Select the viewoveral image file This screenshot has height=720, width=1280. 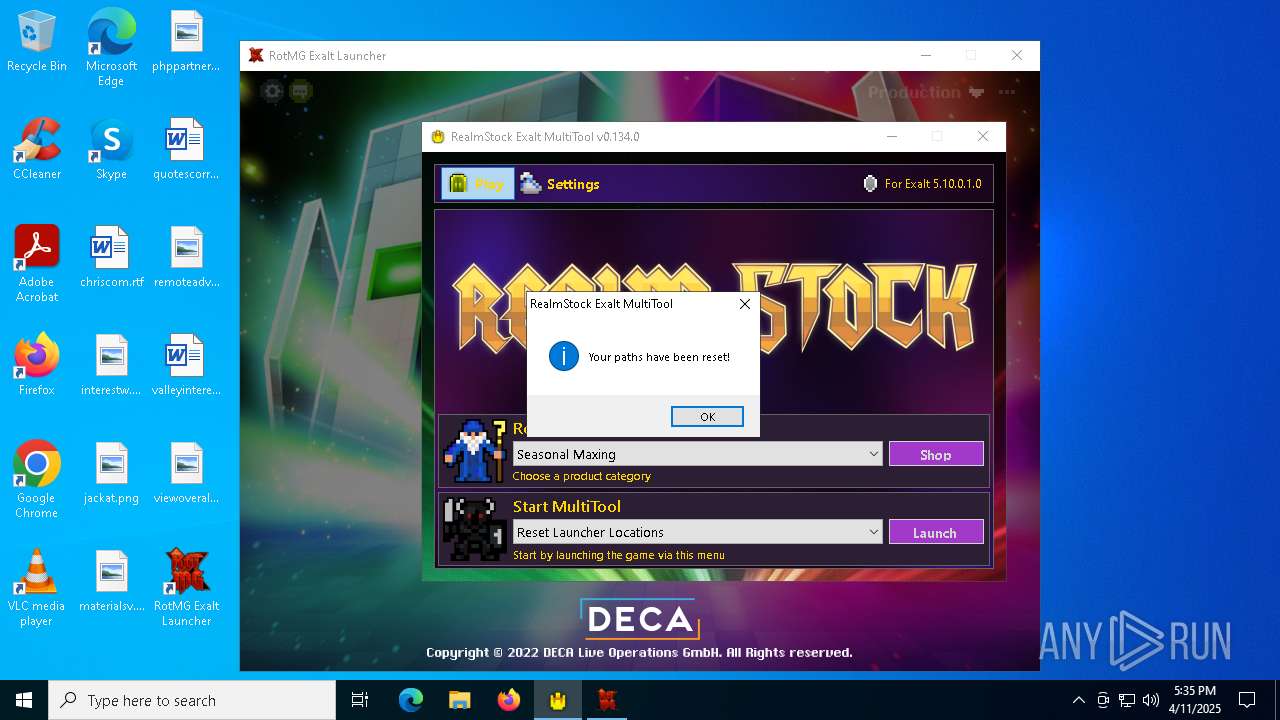pyautogui.click(x=186, y=474)
